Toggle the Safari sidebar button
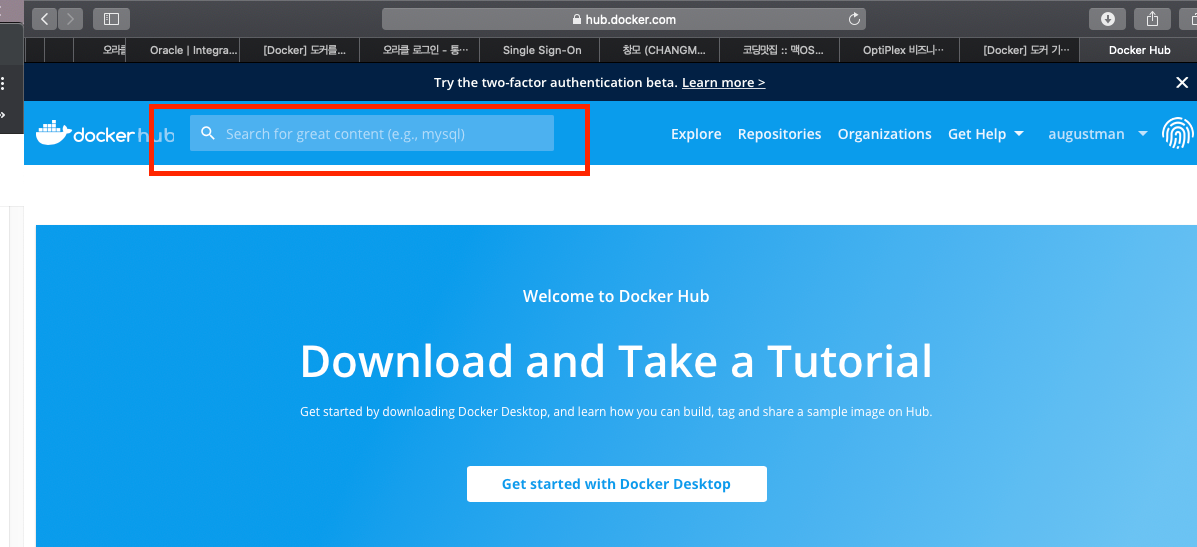The height and width of the screenshot is (547, 1197). coord(111,19)
